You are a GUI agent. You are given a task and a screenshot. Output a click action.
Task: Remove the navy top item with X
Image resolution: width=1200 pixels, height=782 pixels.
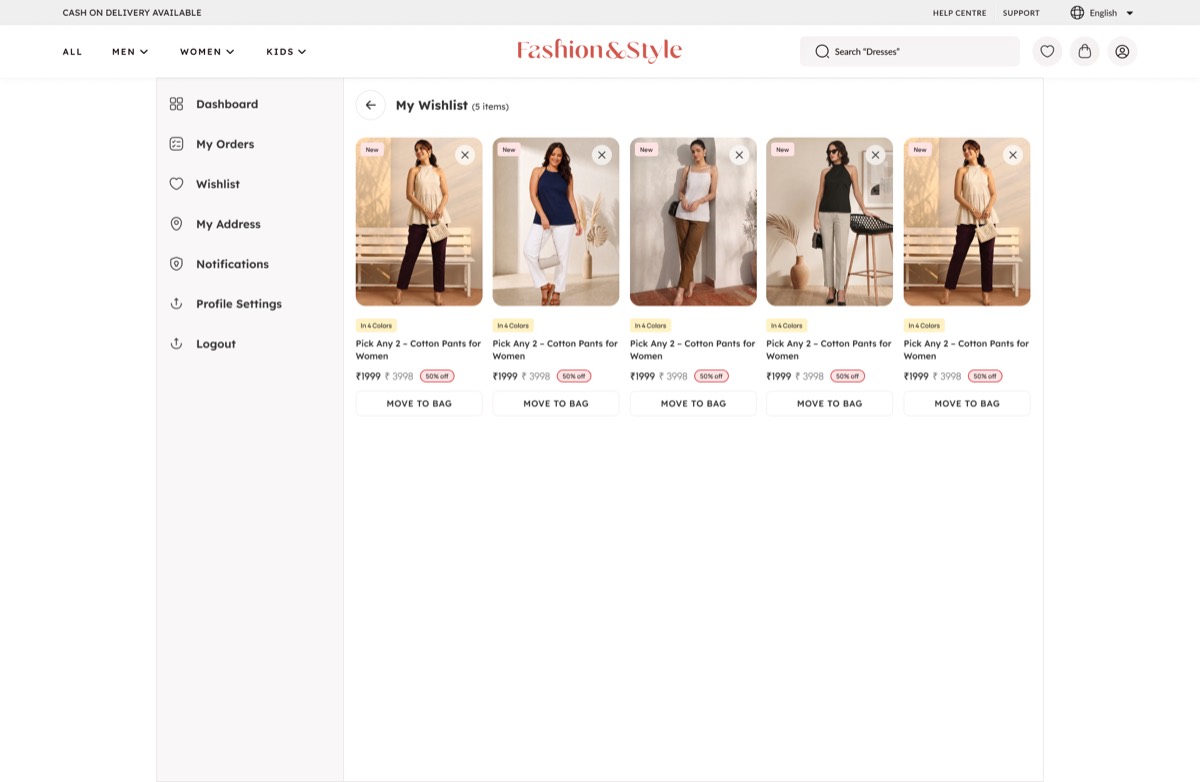coord(601,155)
